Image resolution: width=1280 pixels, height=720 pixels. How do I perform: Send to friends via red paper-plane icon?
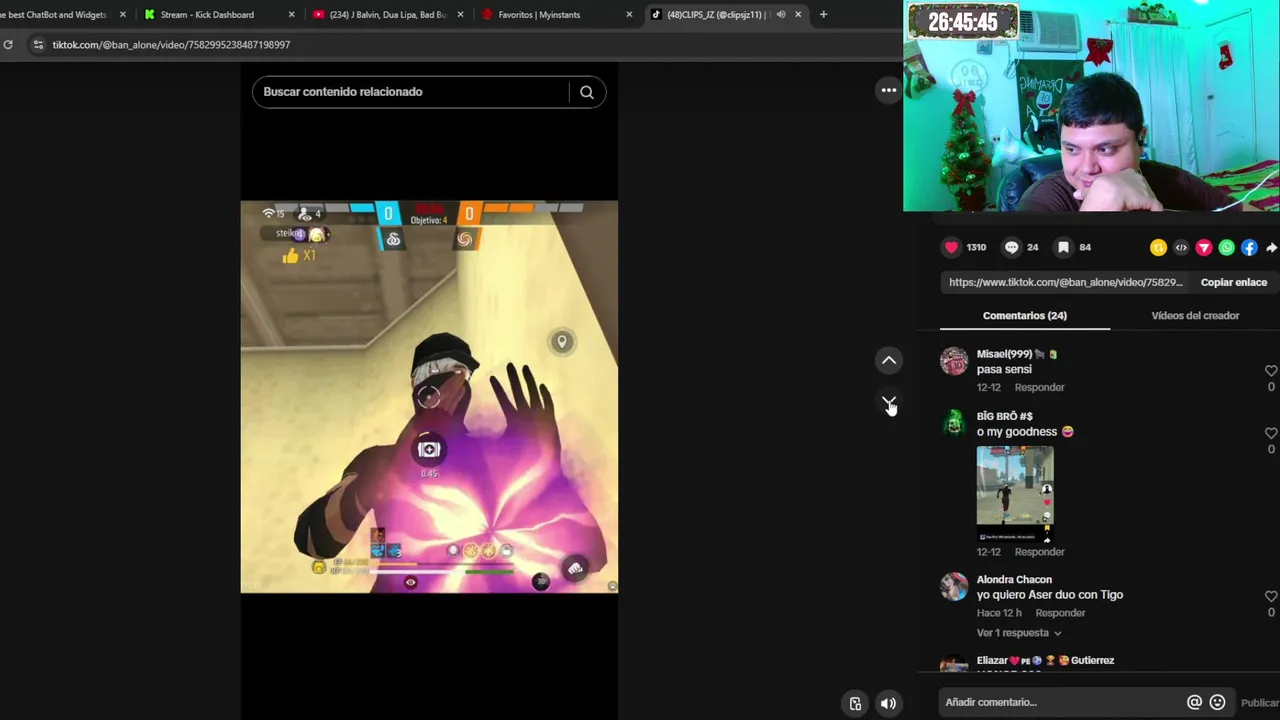coord(1204,248)
